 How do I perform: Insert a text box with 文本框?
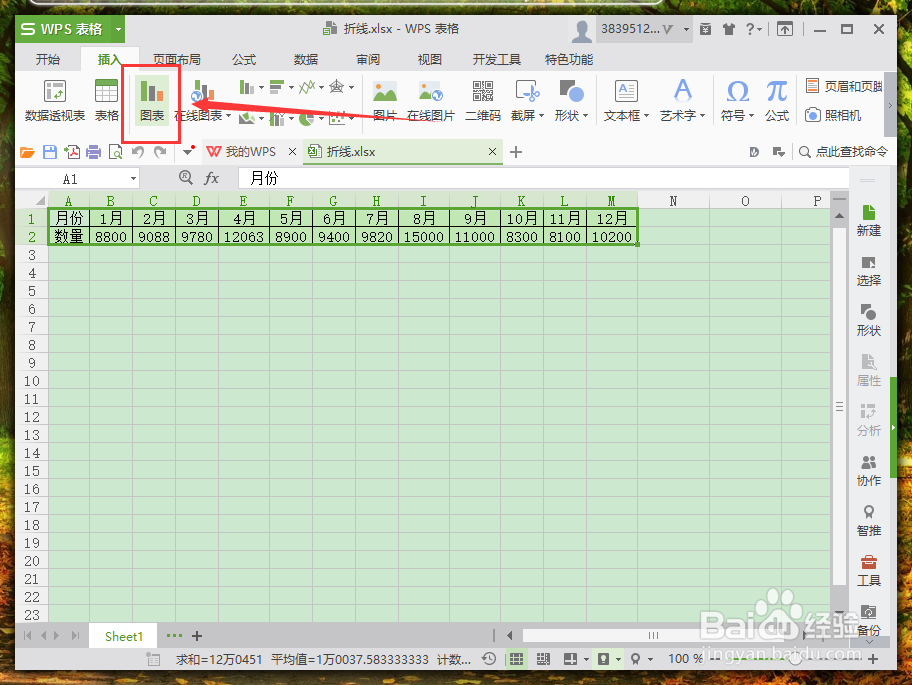pyautogui.click(x=626, y=100)
